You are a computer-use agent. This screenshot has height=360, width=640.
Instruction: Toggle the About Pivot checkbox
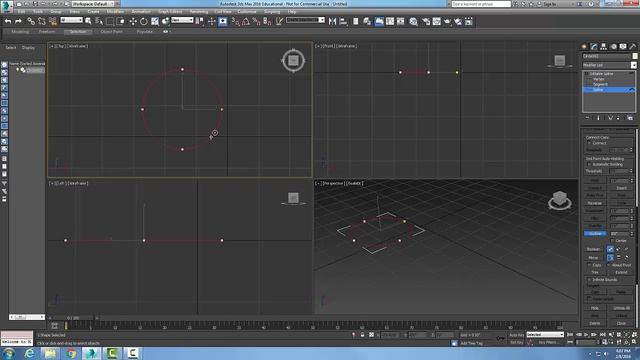609,265
